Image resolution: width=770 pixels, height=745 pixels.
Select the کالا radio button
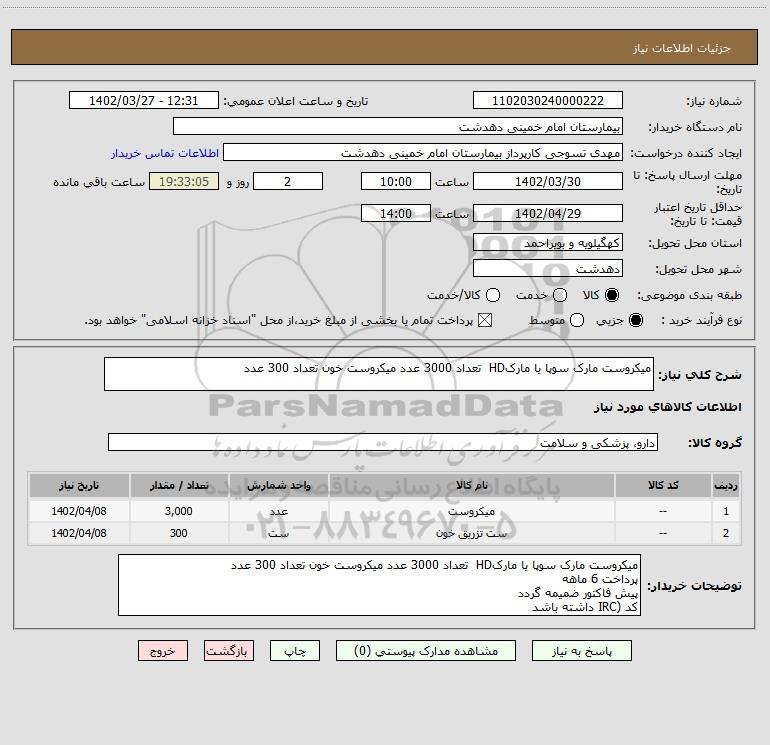[x=612, y=295]
